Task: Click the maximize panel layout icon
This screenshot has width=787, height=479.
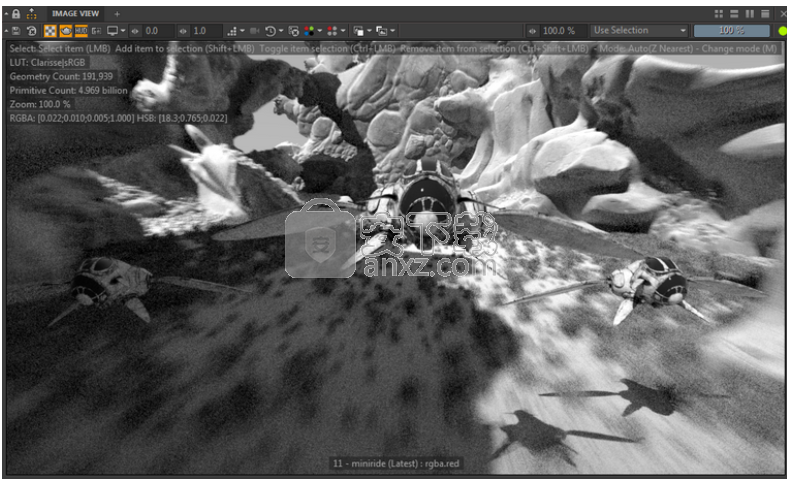Action: (765, 14)
